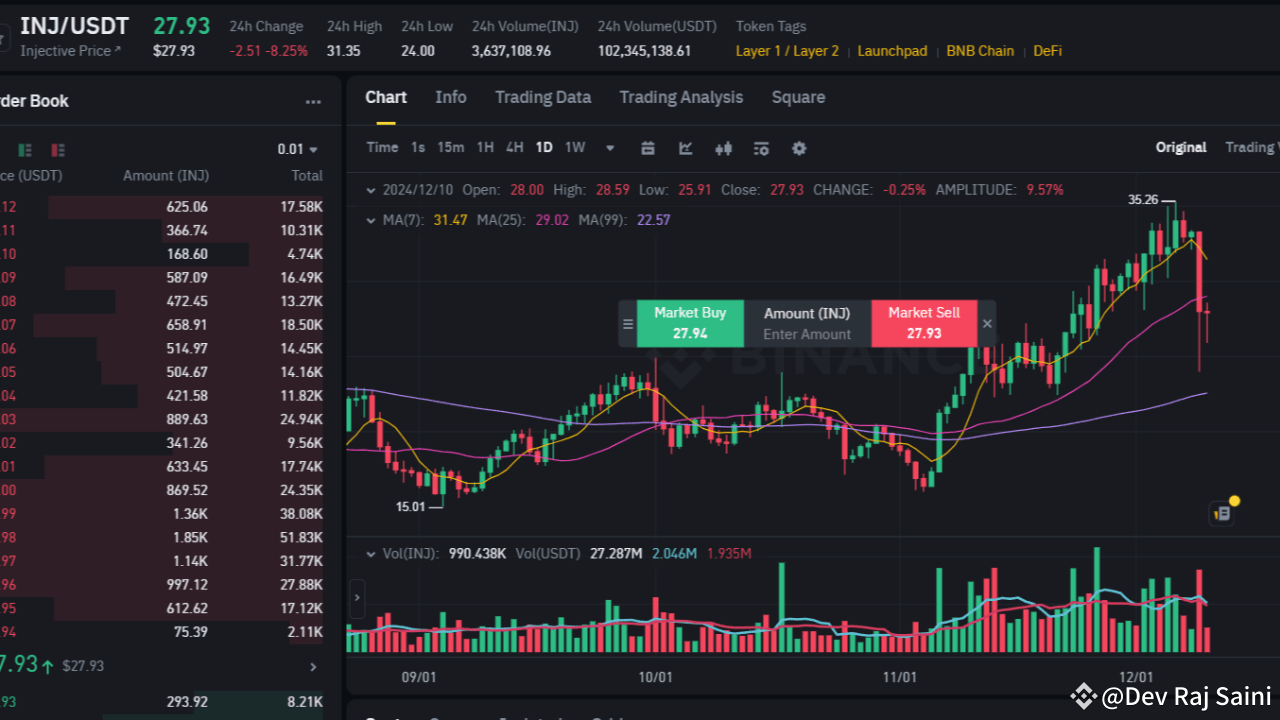The height and width of the screenshot is (720, 1280).
Task: Open the indicator list settings icon
Action: pyautogui.click(x=761, y=148)
